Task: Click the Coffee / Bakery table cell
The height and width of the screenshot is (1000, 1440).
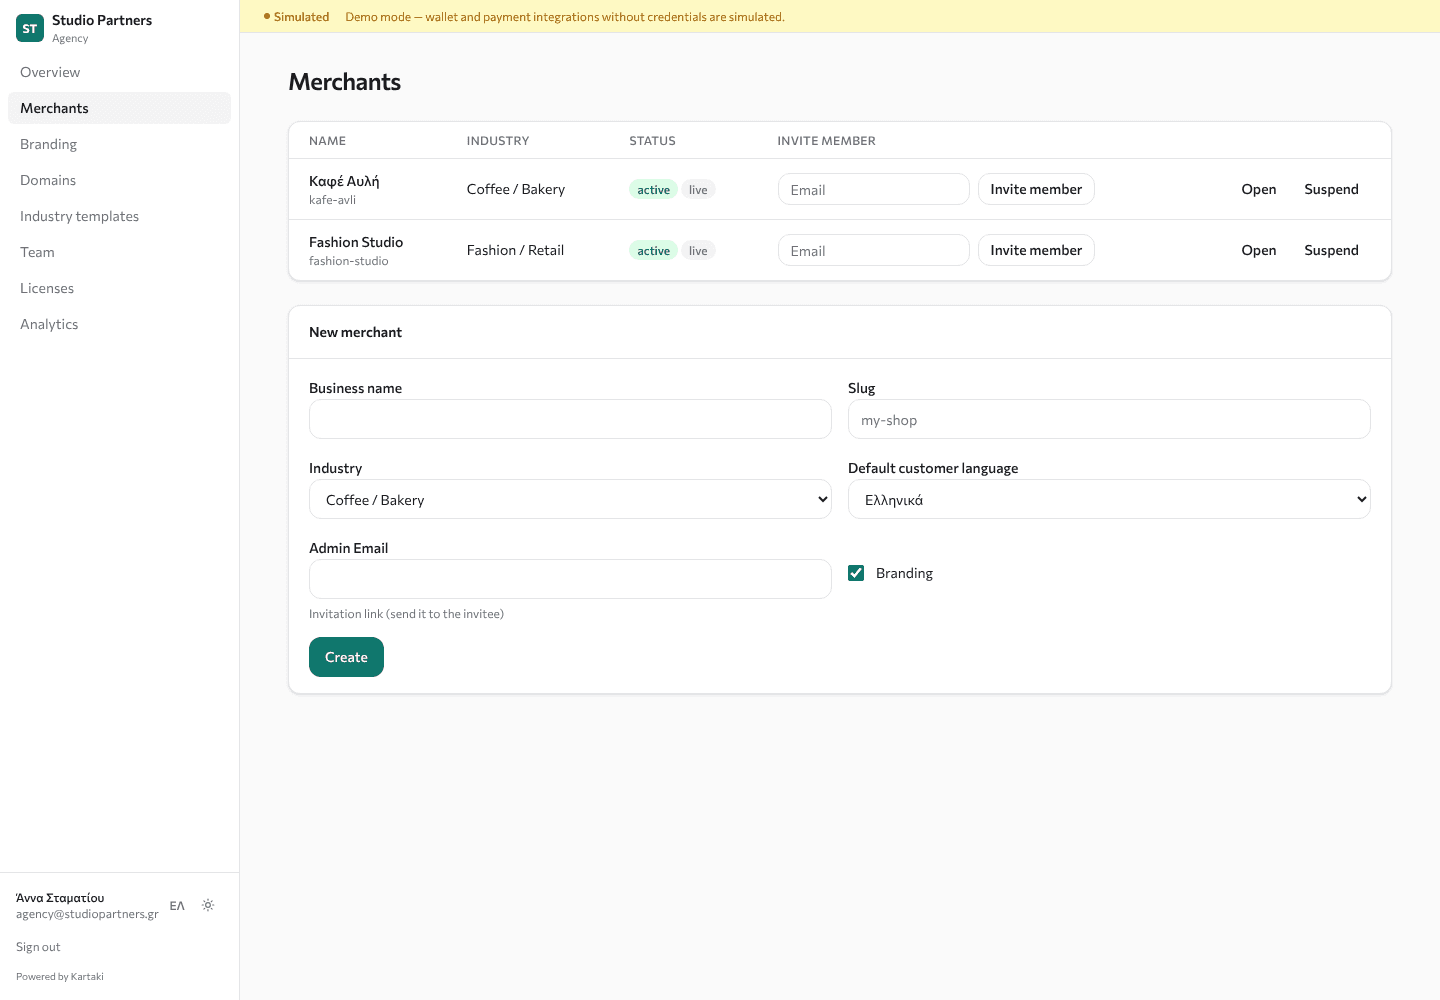Action: (x=516, y=189)
